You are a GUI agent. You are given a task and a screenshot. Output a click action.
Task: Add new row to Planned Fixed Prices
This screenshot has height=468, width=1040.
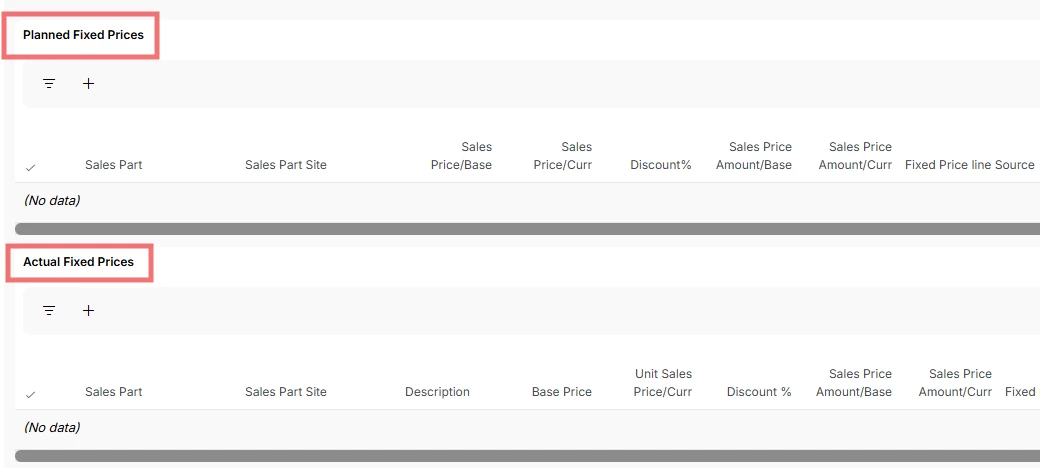click(88, 84)
